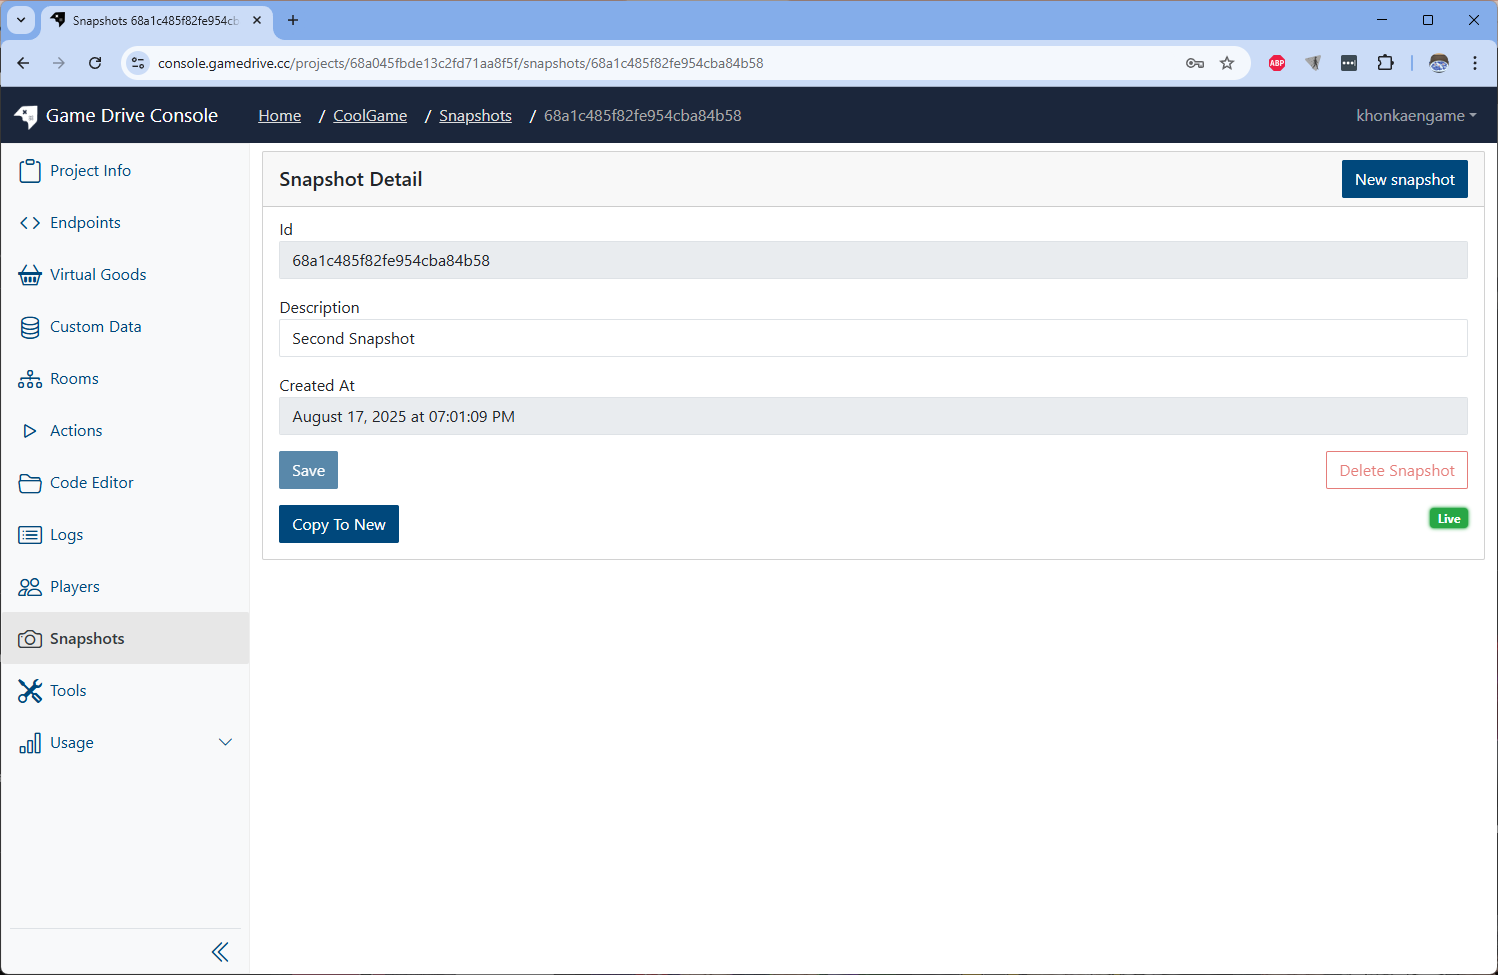Click the Endpoints code brackets icon

pos(30,223)
